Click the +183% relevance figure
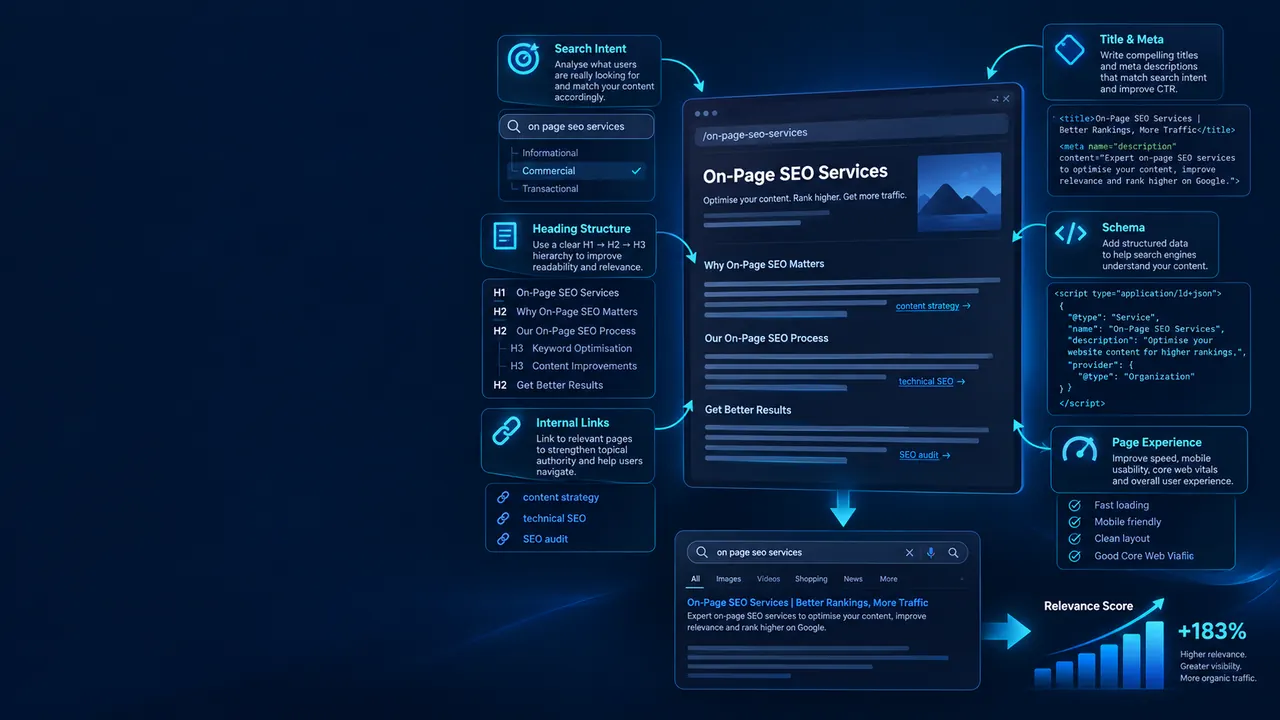 1212,631
